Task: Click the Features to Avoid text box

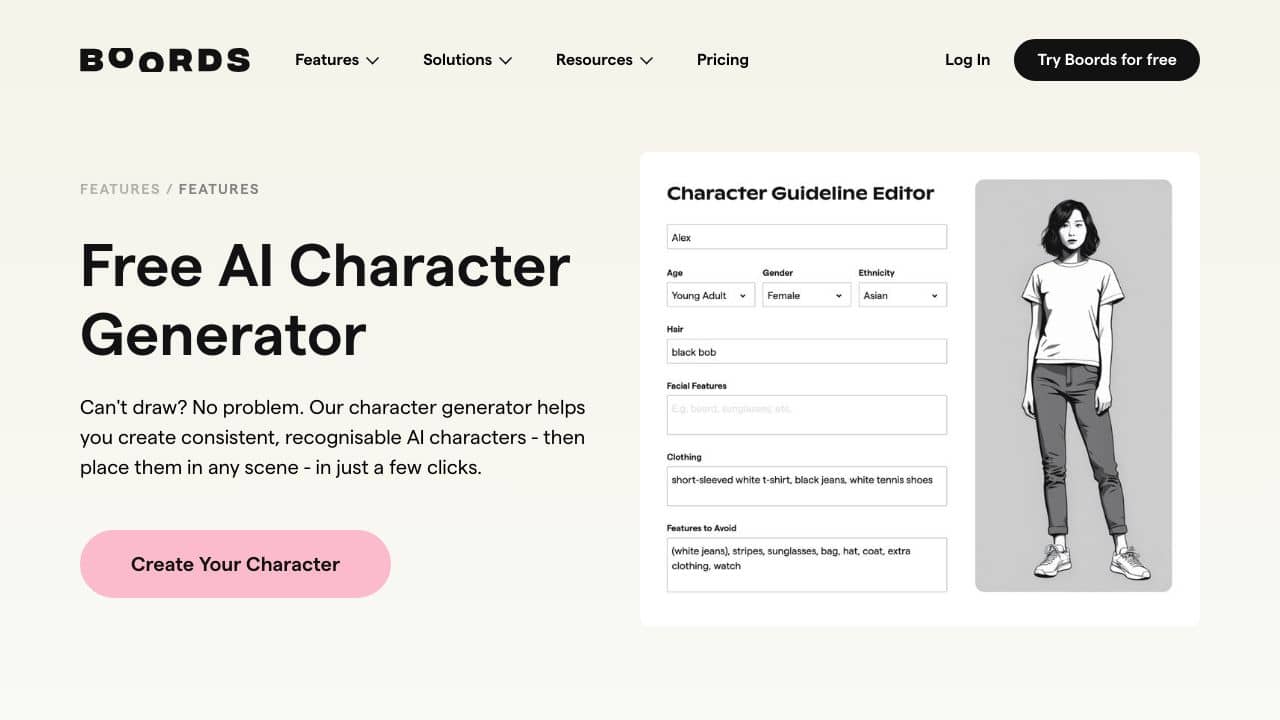Action: click(806, 565)
